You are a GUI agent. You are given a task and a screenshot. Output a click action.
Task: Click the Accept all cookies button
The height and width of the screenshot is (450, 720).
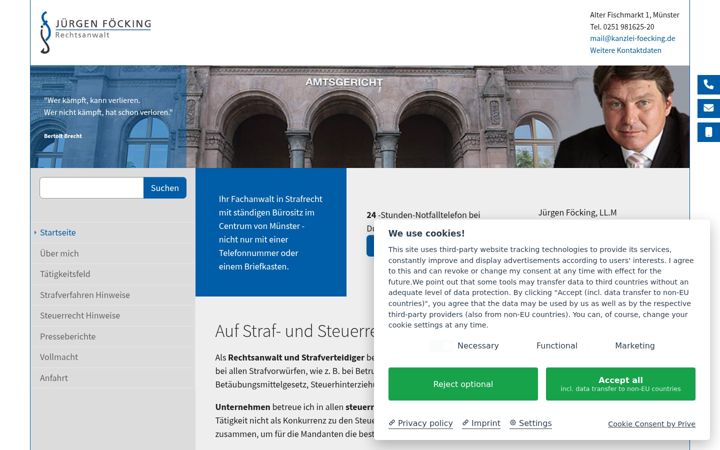(620, 384)
